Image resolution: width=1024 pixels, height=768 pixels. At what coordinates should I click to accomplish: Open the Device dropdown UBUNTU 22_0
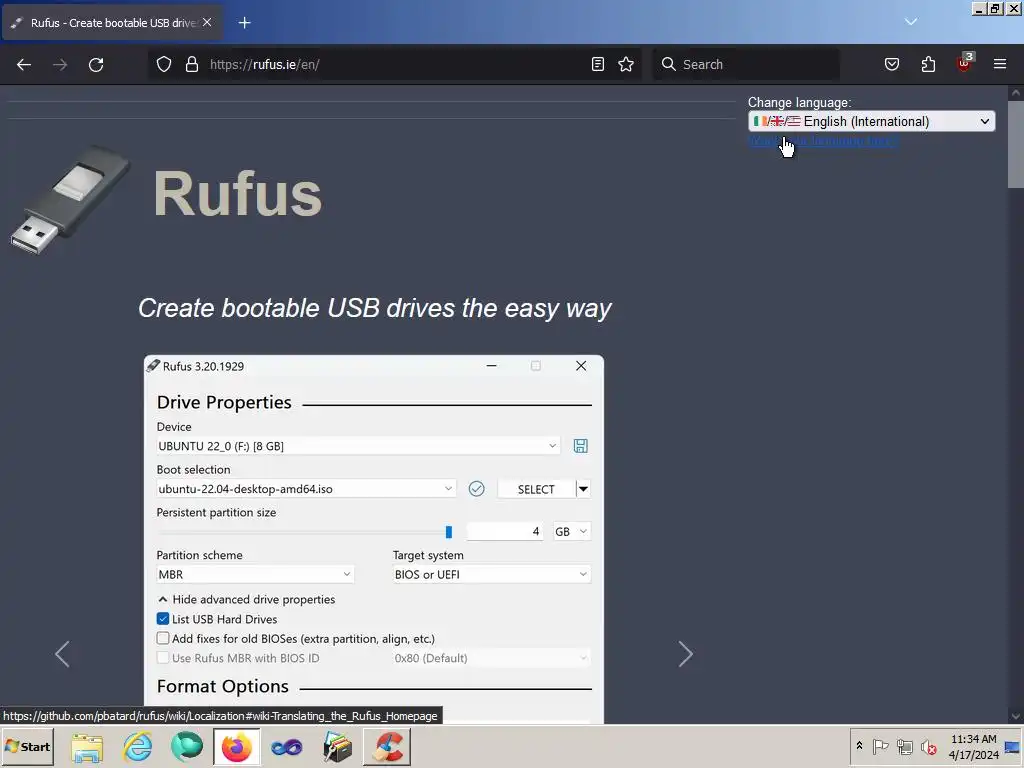(358, 446)
